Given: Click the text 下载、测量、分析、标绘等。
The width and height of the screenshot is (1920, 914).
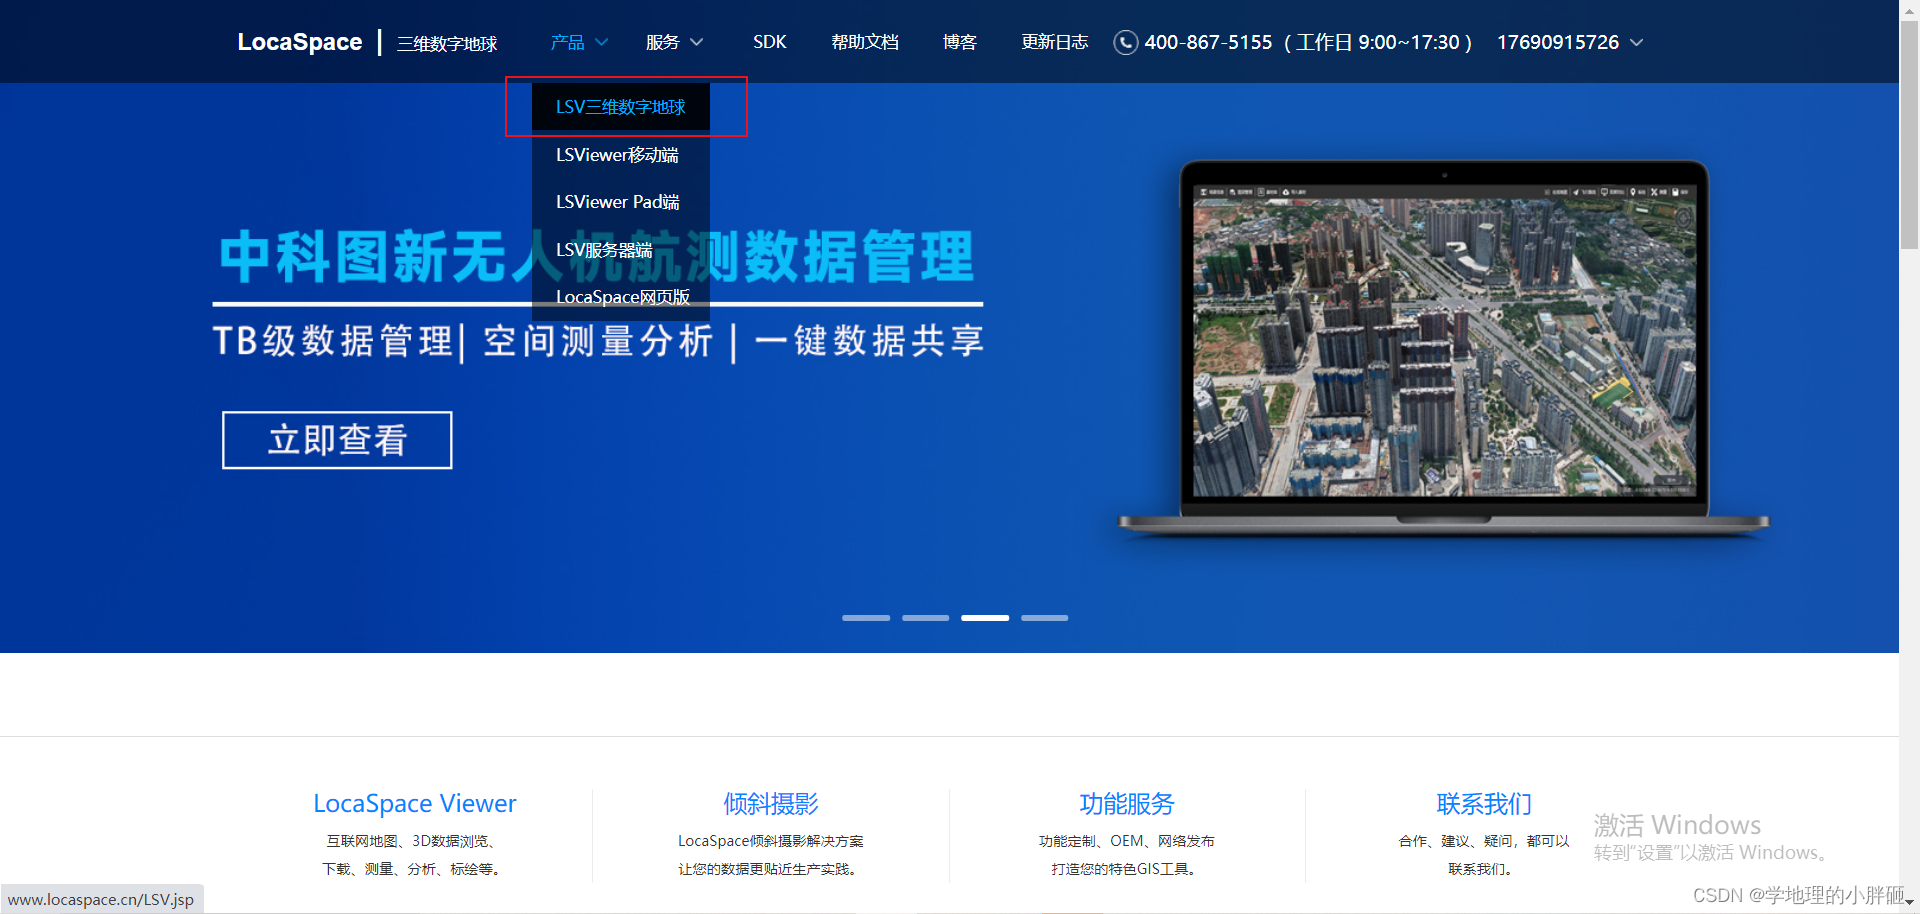Looking at the screenshot, I should 413,869.
